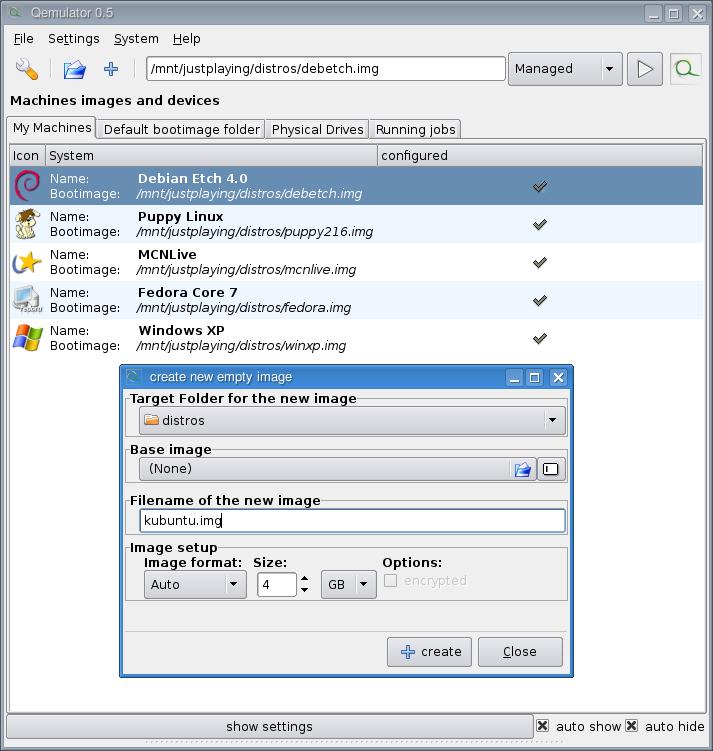This screenshot has height=751, width=713.
Task: Select the Windows XP machine row
Action: 356,338
